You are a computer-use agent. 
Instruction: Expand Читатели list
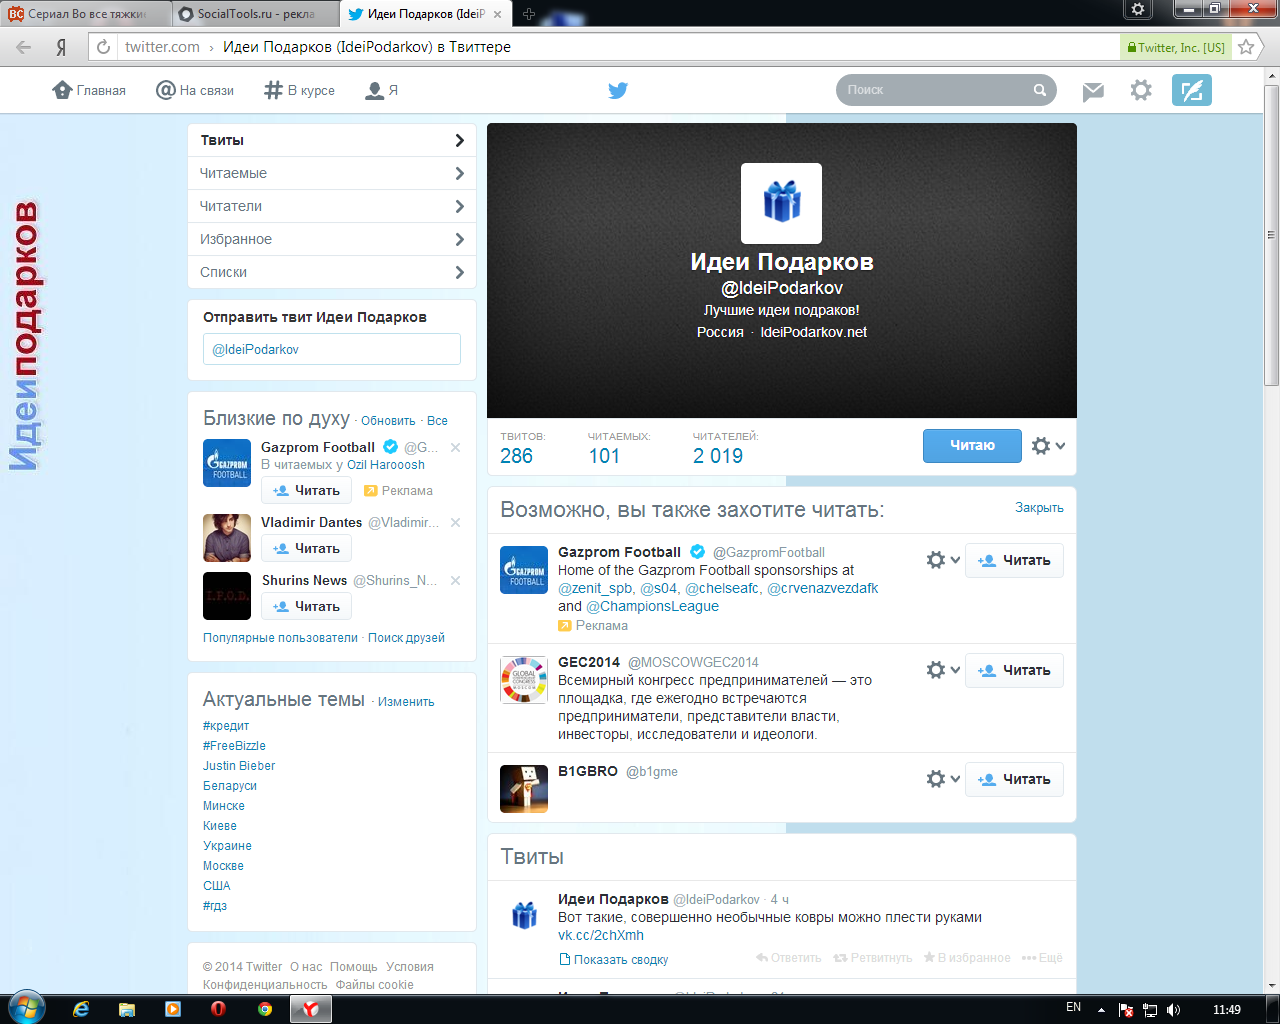[332, 206]
